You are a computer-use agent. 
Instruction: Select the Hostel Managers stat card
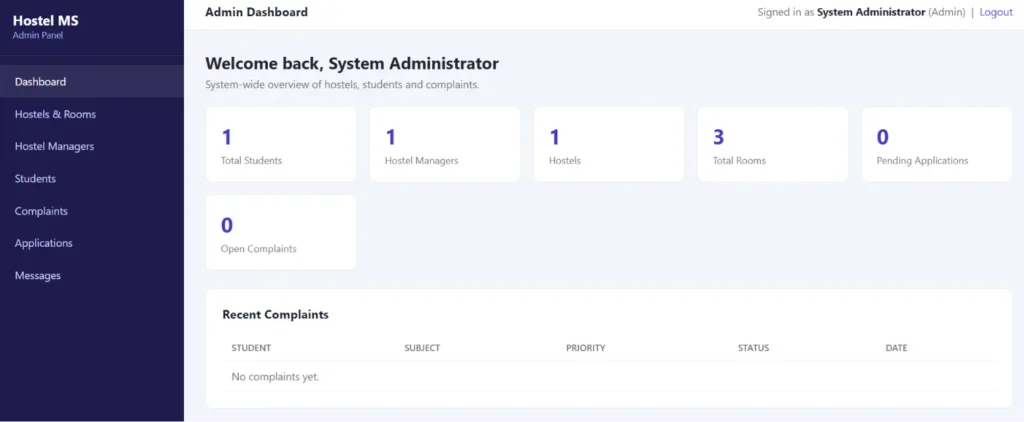point(445,144)
